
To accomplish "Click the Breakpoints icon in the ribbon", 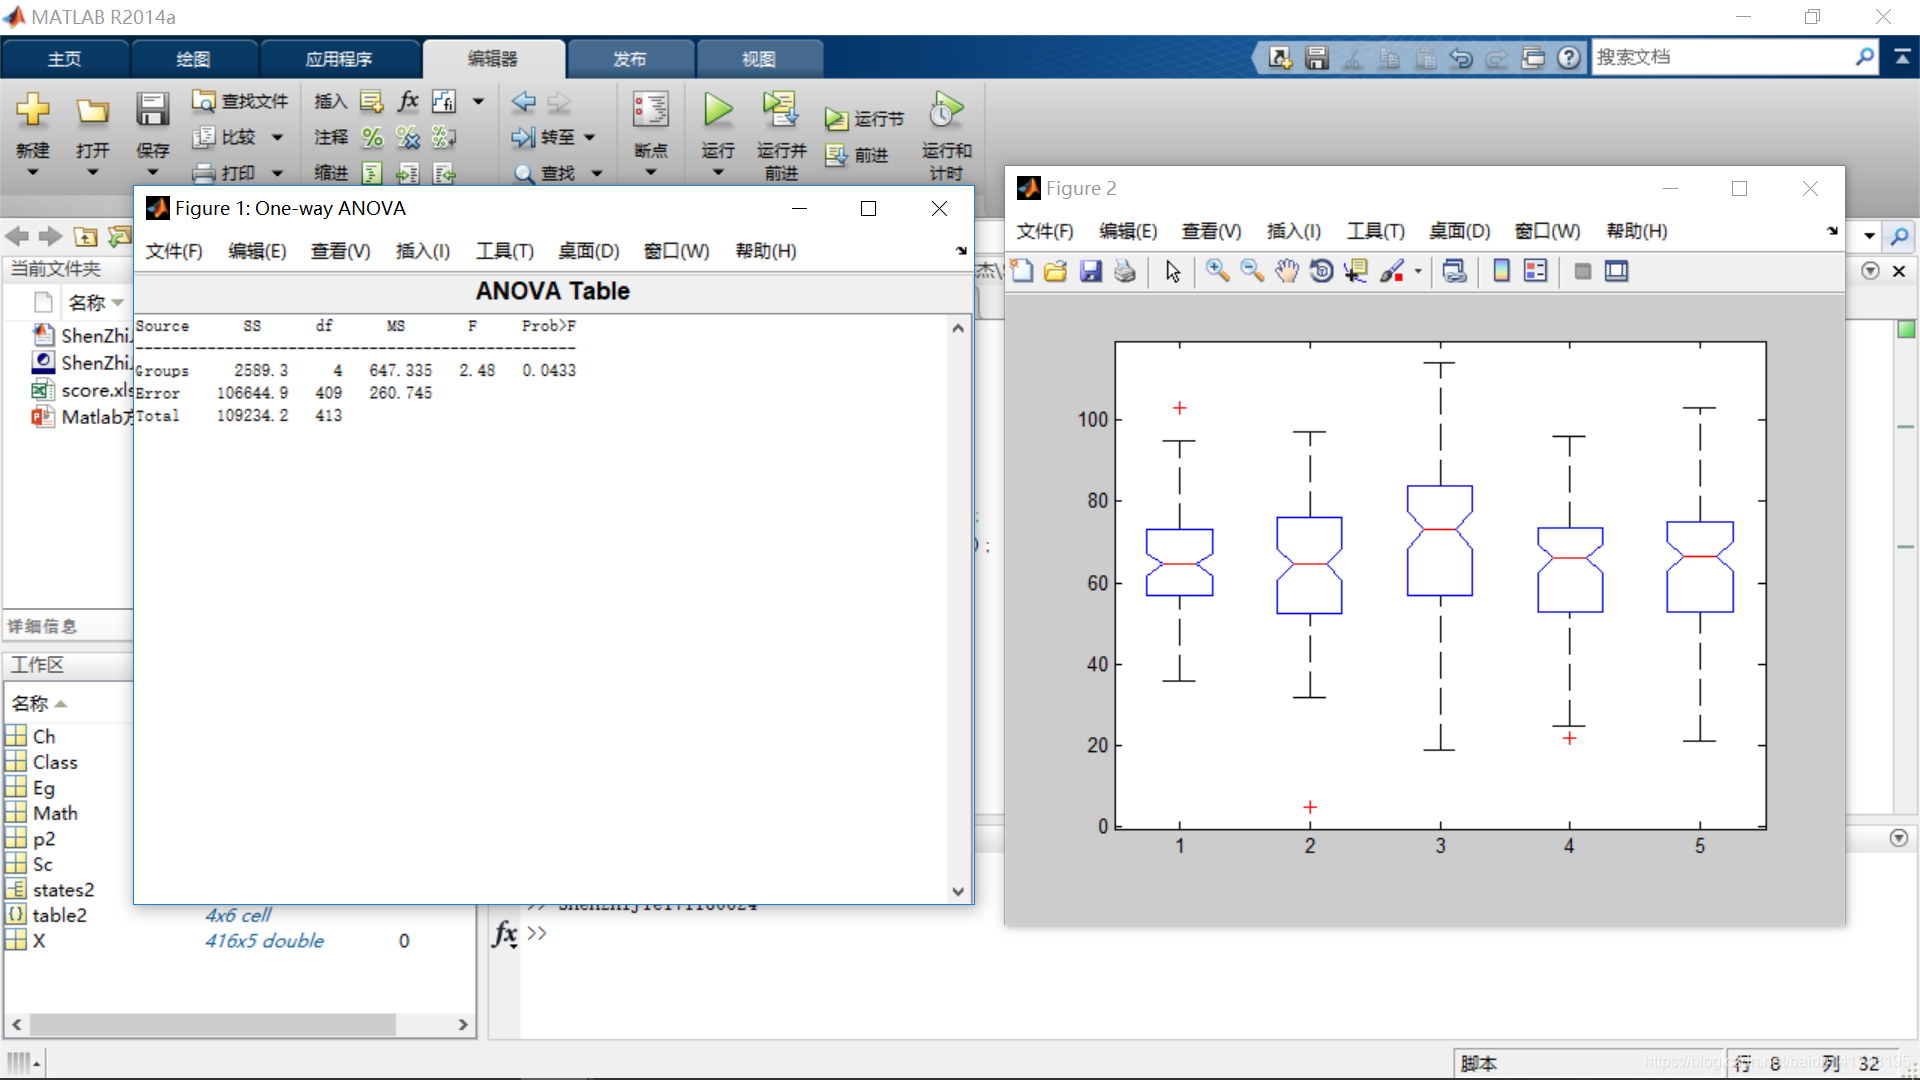I will tap(650, 110).
